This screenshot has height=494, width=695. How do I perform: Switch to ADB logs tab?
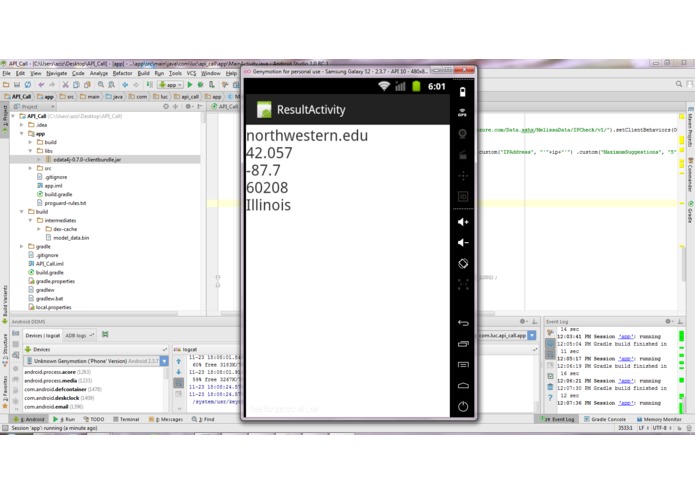[80, 335]
